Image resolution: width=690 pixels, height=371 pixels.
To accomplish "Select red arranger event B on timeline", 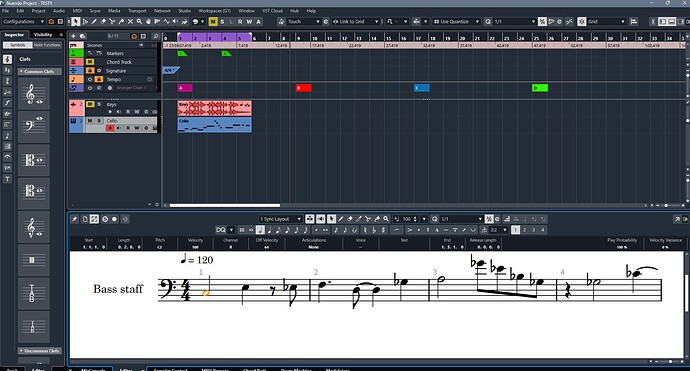I will pyautogui.click(x=304, y=88).
